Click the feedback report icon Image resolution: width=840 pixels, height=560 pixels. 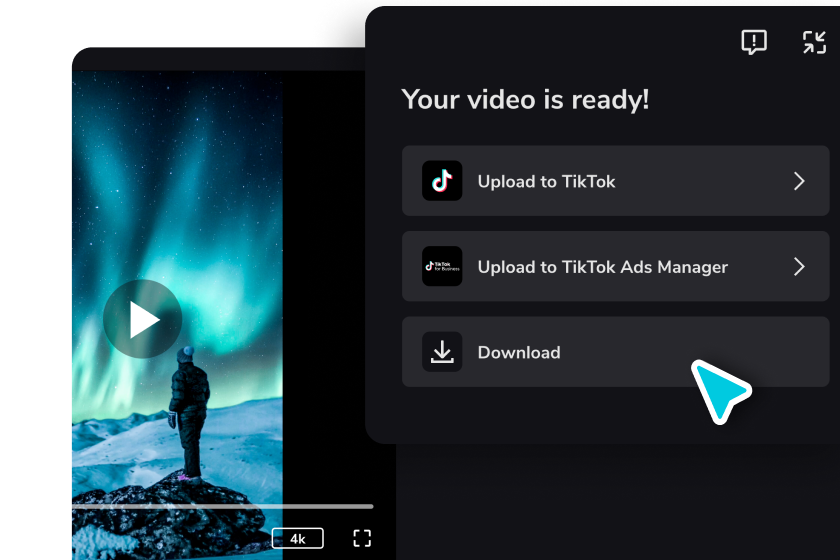pyautogui.click(x=754, y=42)
